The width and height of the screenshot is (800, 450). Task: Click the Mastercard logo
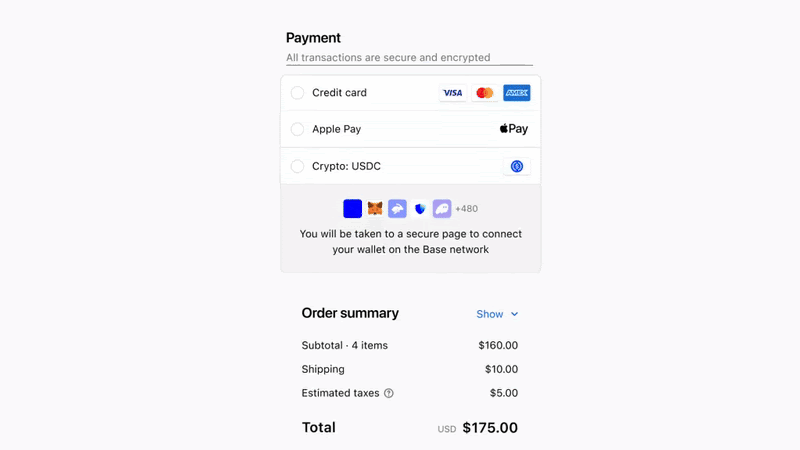485,93
